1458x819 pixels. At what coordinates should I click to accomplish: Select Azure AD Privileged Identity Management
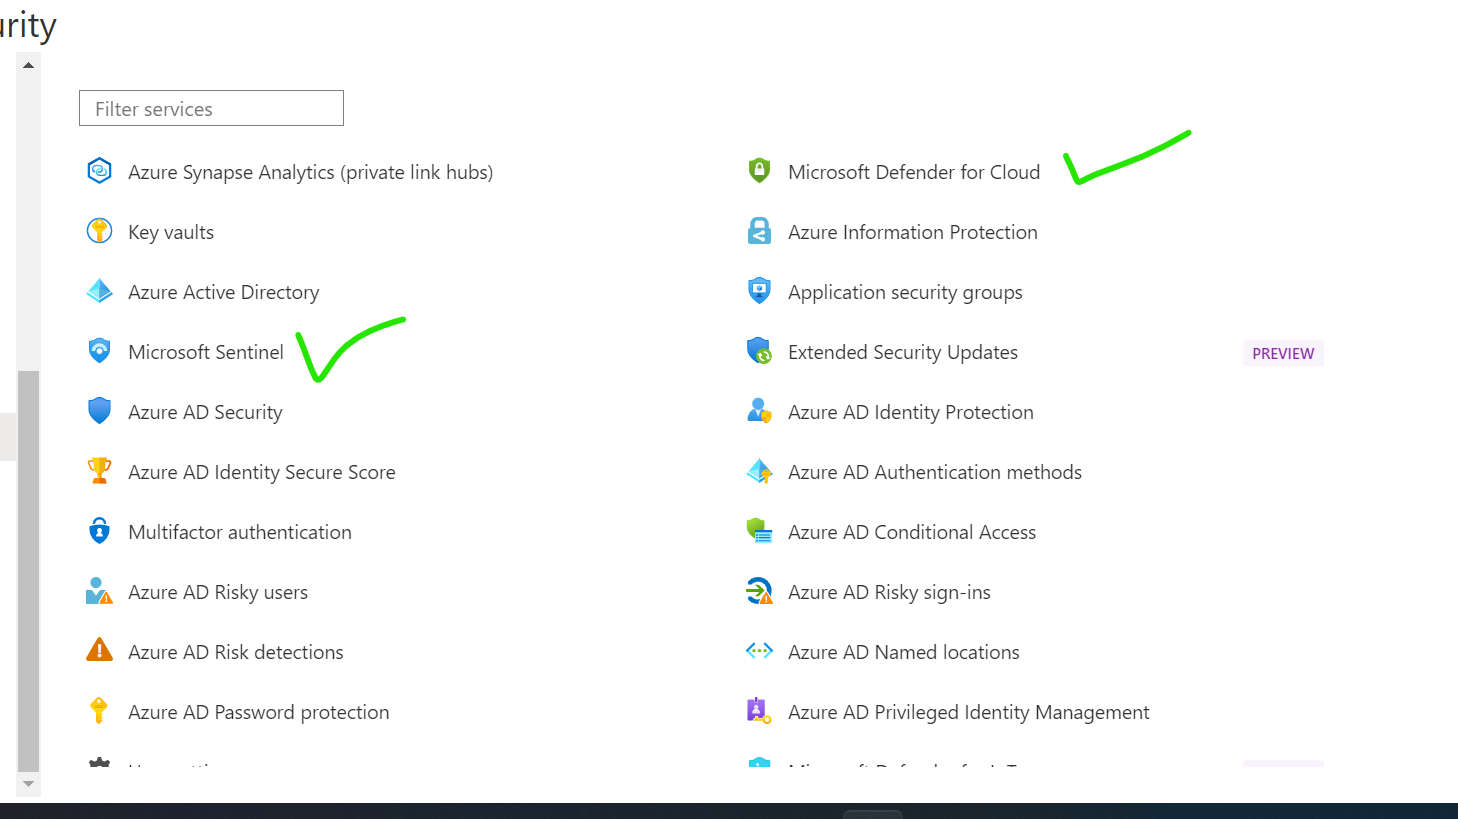click(x=969, y=712)
